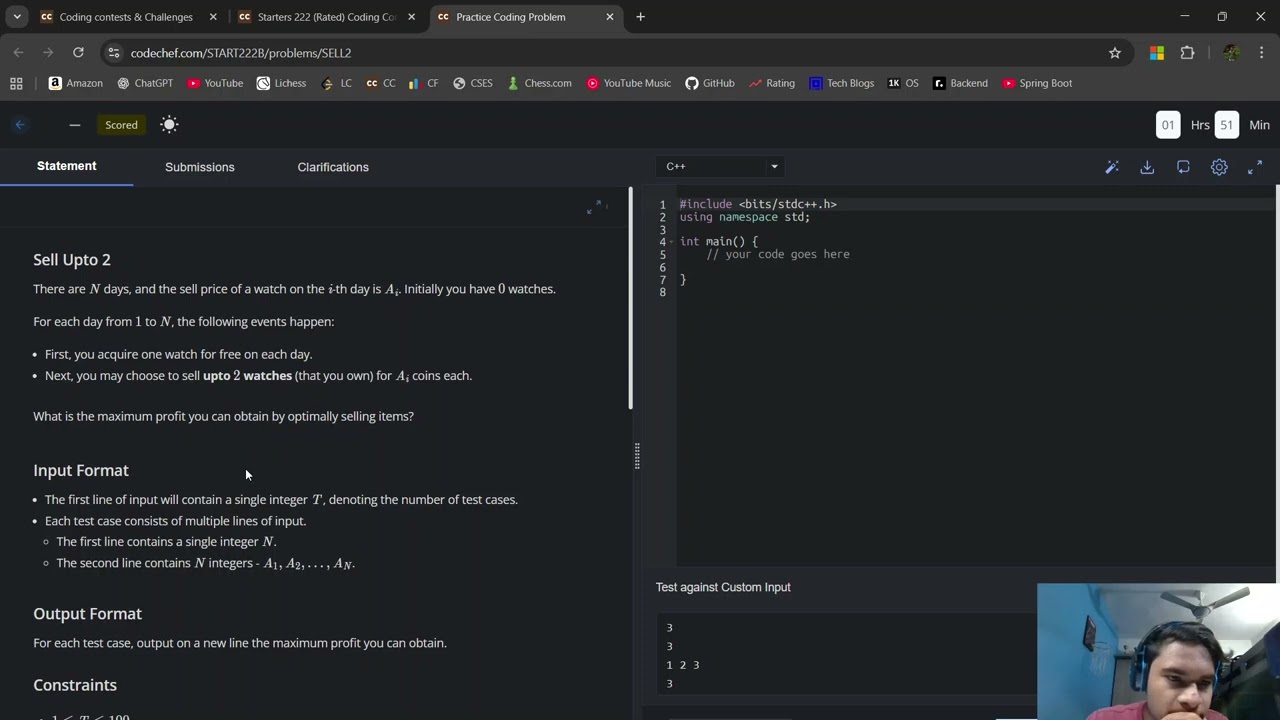This screenshot has width=1280, height=720.
Task: Open the Clarifications tab
Action: point(333,167)
